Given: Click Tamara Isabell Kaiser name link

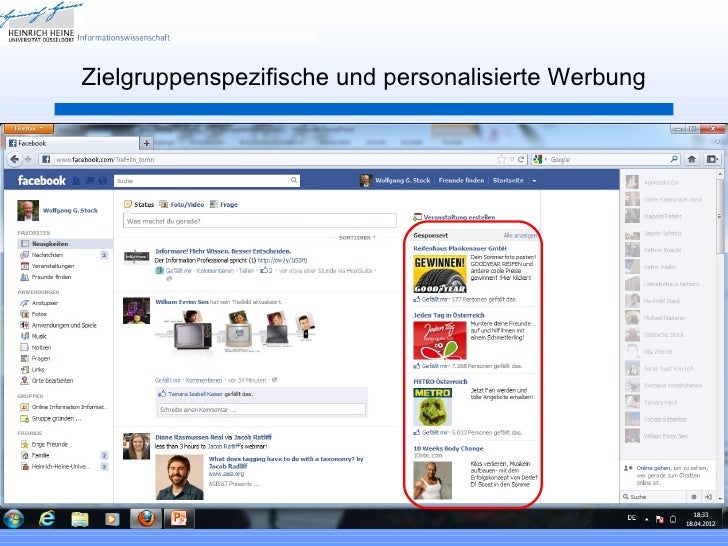Looking at the screenshot, I should click(195, 394).
